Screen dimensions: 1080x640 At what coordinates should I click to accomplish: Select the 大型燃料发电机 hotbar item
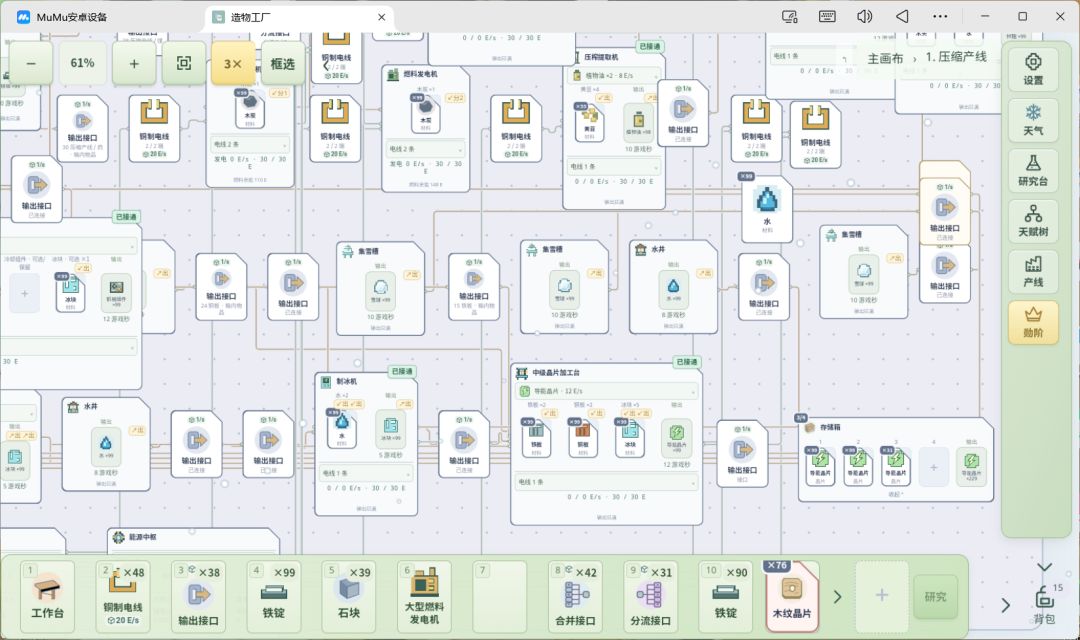point(424,597)
